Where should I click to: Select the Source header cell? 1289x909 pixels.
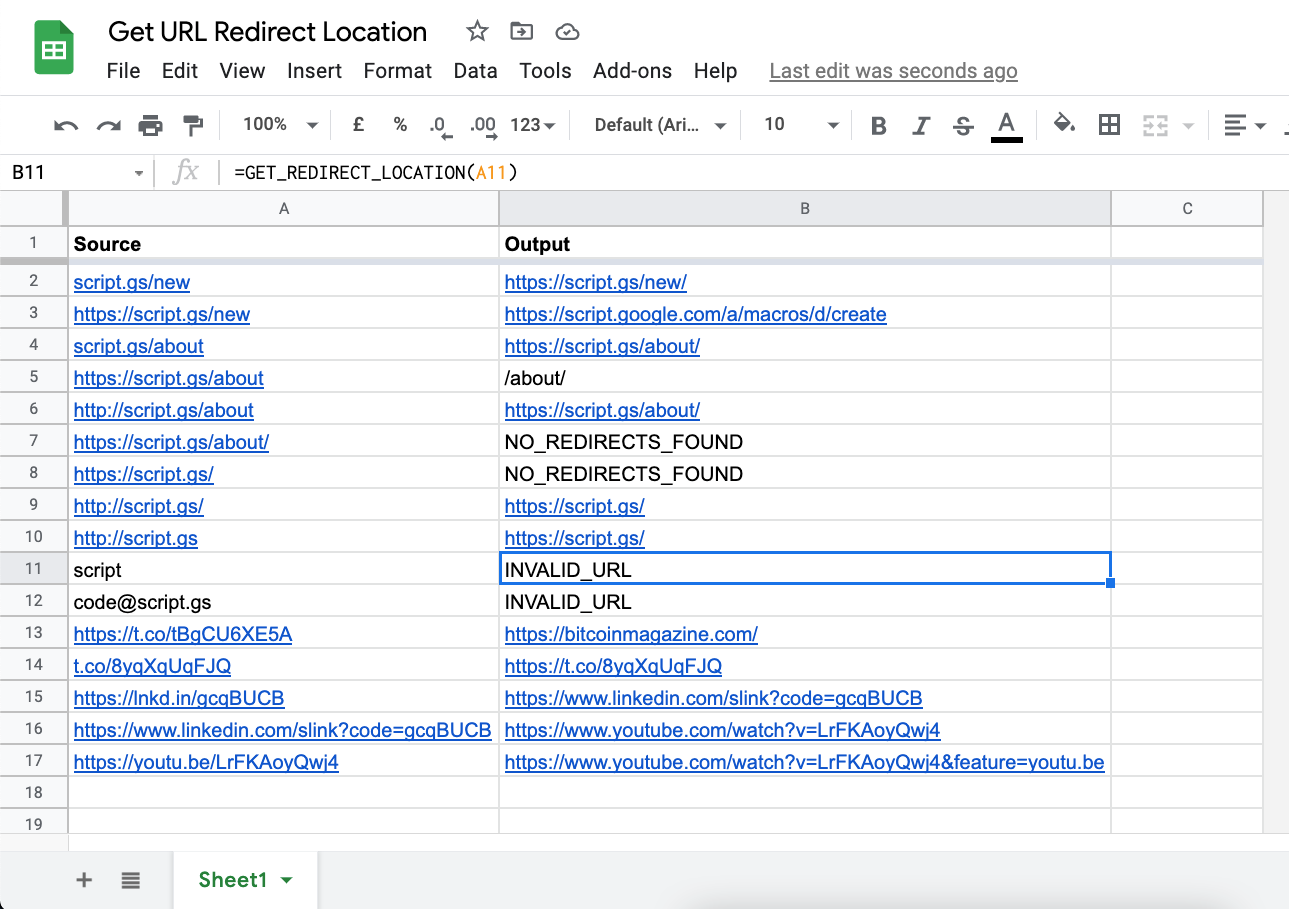pyautogui.click(x=284, y=244)
